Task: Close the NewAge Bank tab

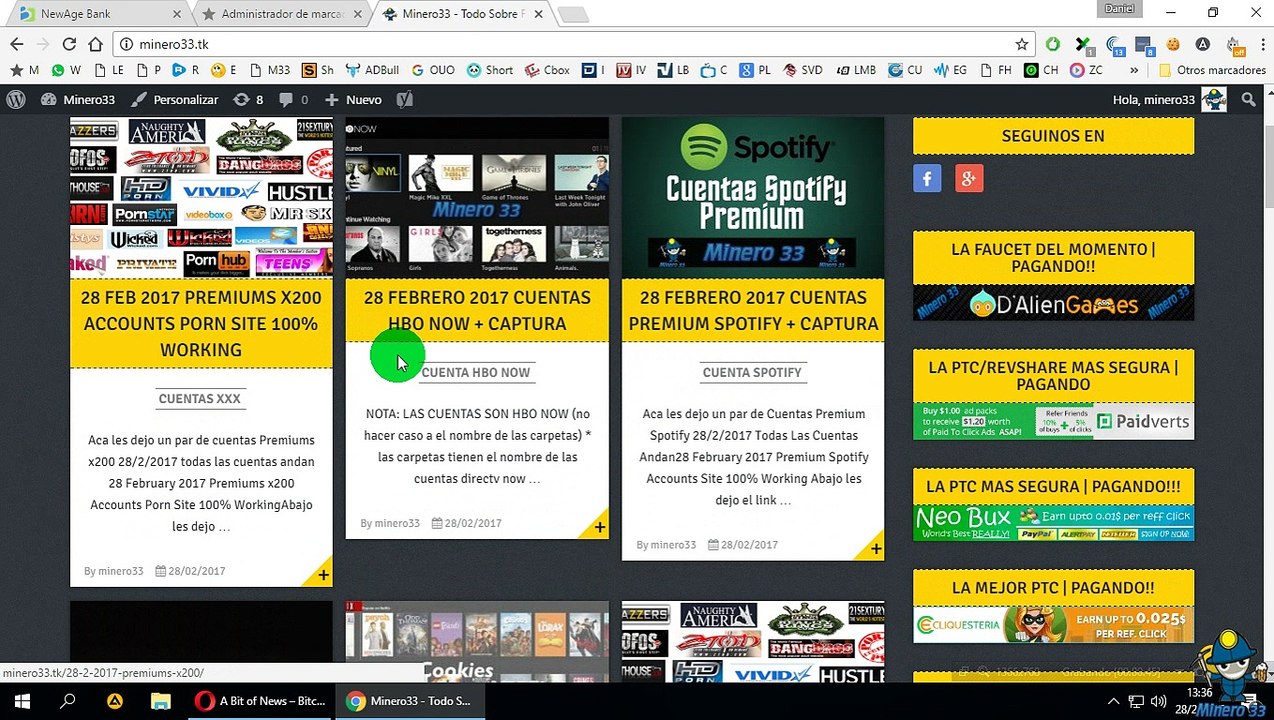Action: (178, 14)
